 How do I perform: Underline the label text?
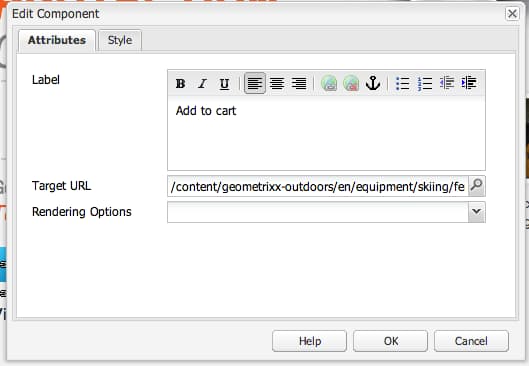(224, 83)
